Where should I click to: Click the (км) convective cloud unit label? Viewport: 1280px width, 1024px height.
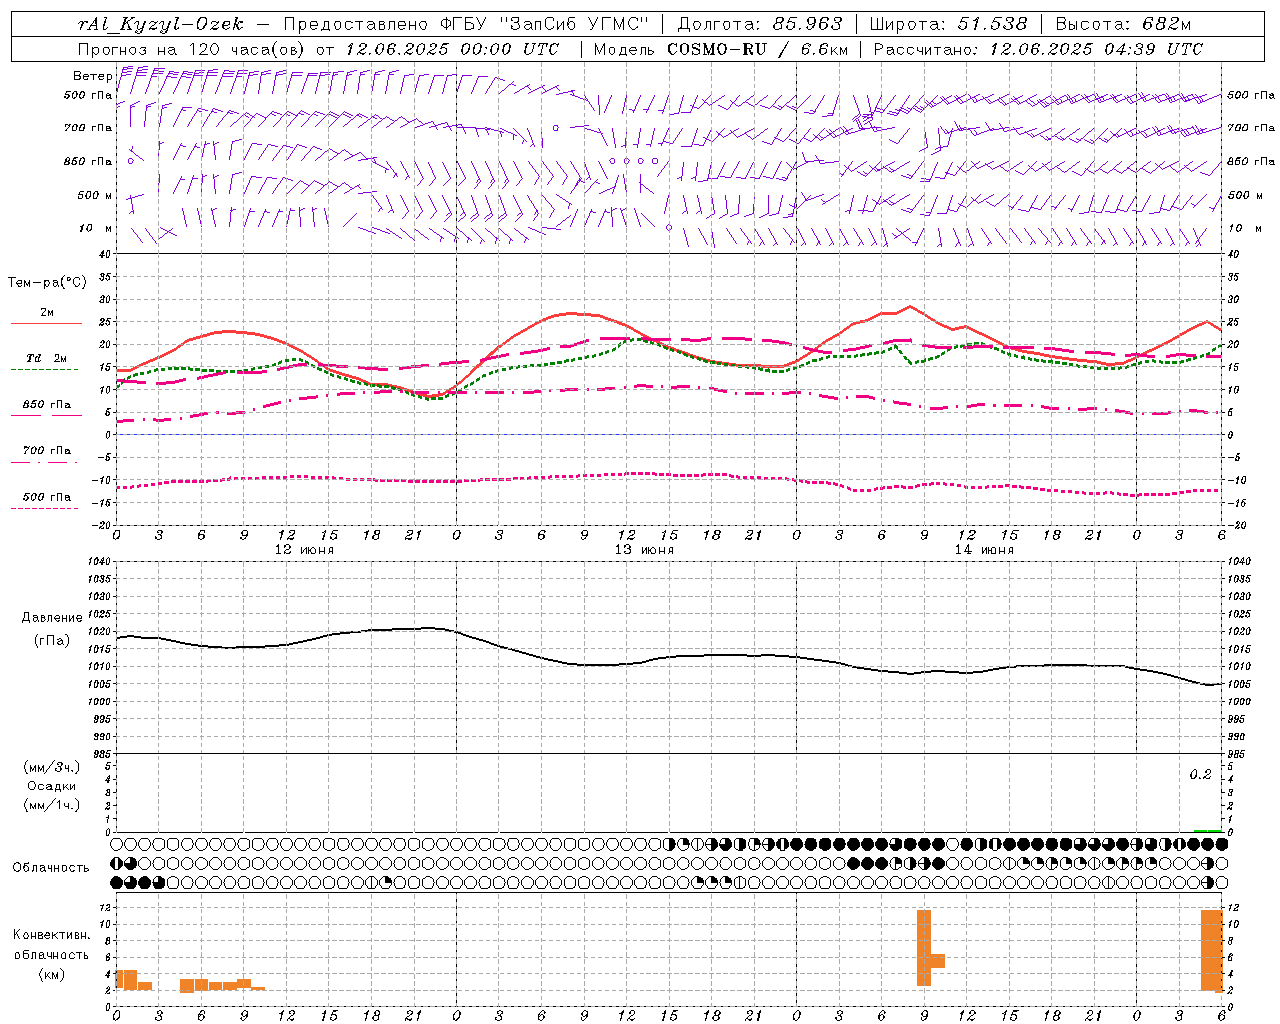tap(52, 974)
